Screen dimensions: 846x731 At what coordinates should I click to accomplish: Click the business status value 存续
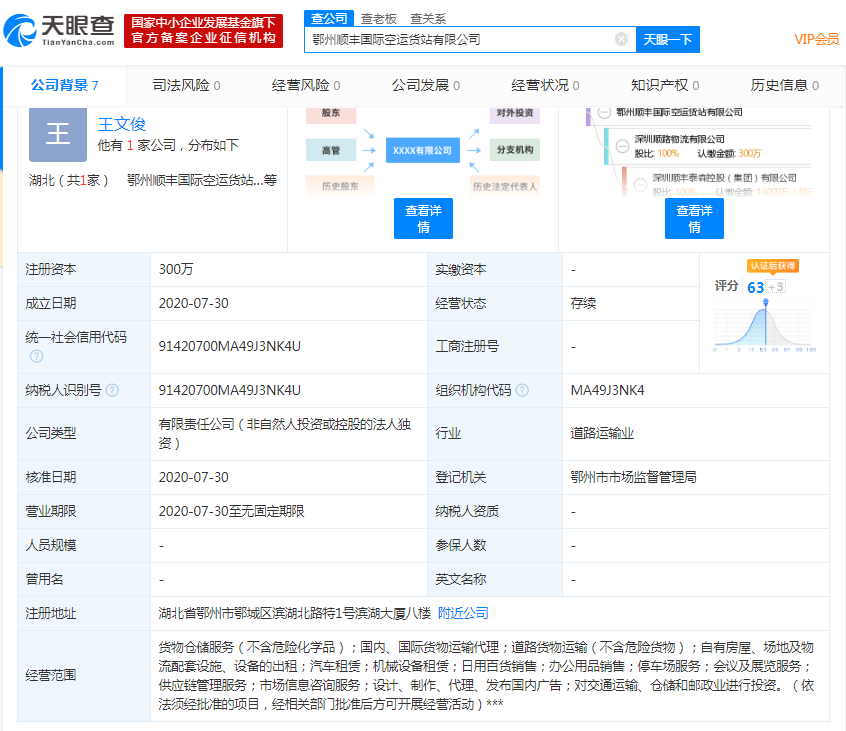(x=583, y=303)
